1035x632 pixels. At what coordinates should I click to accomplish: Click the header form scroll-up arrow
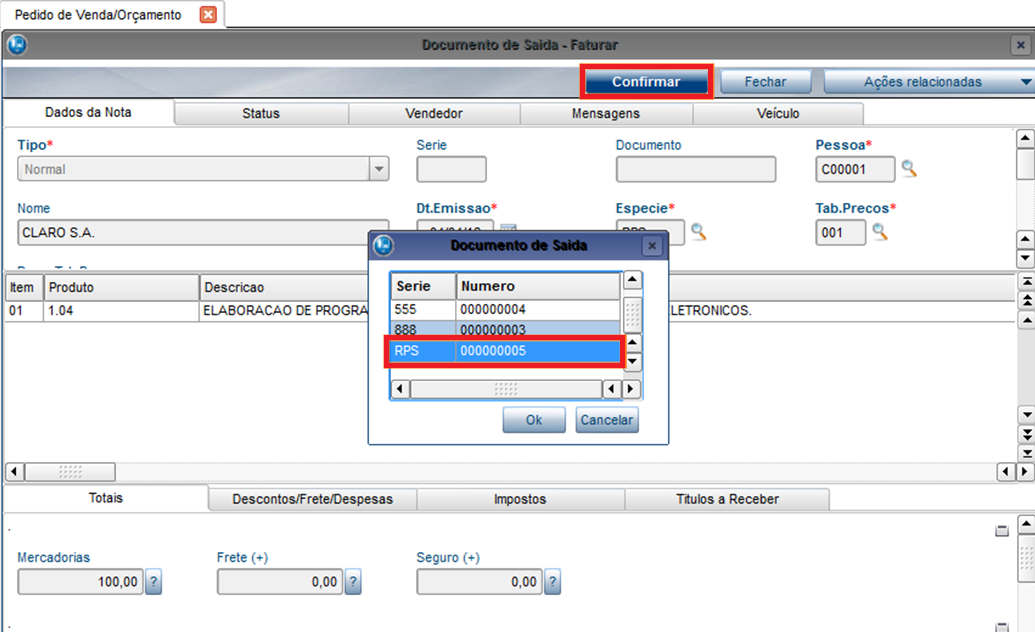pos(1024,138)
